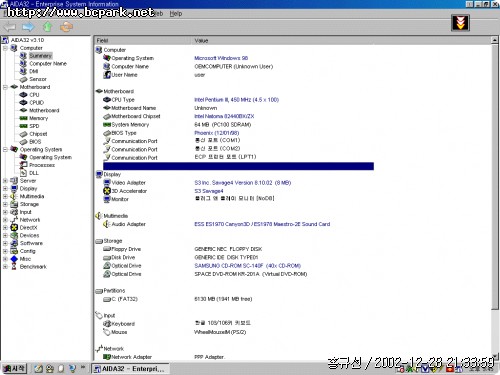This screenshot has width=500, height=375.
Task: Click the System Memory row icon
Action: coord(107,125)
